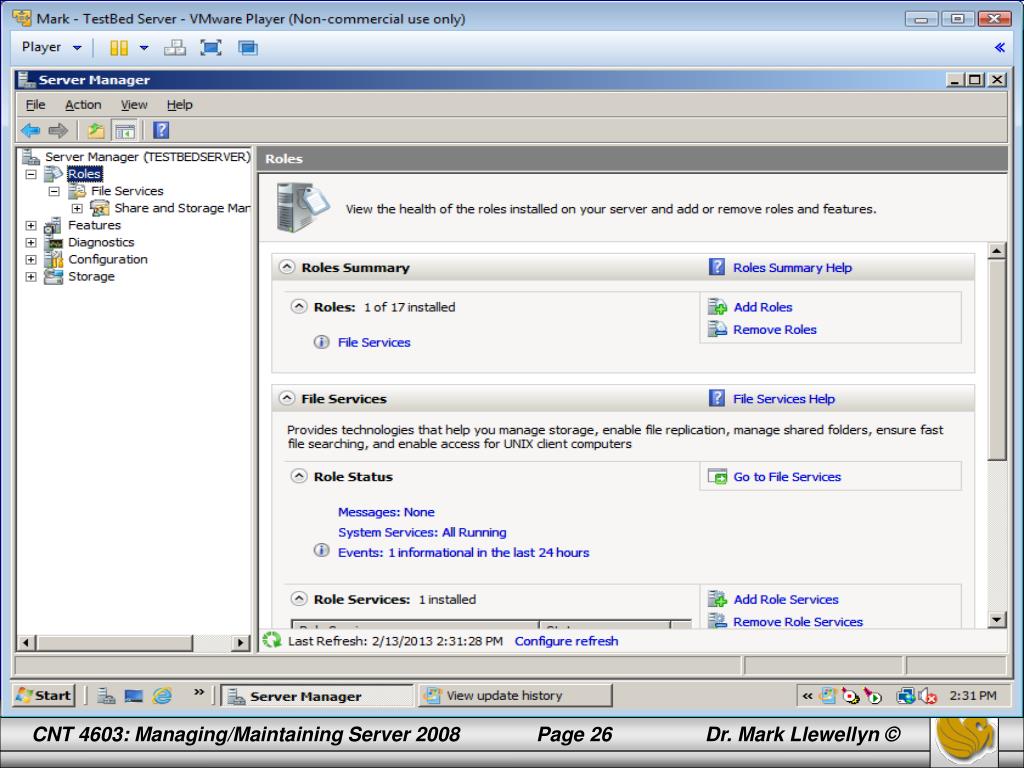Click the Help question mark toolbar icon
Screen dimensions: 1024x768
[x=161, y=130]
